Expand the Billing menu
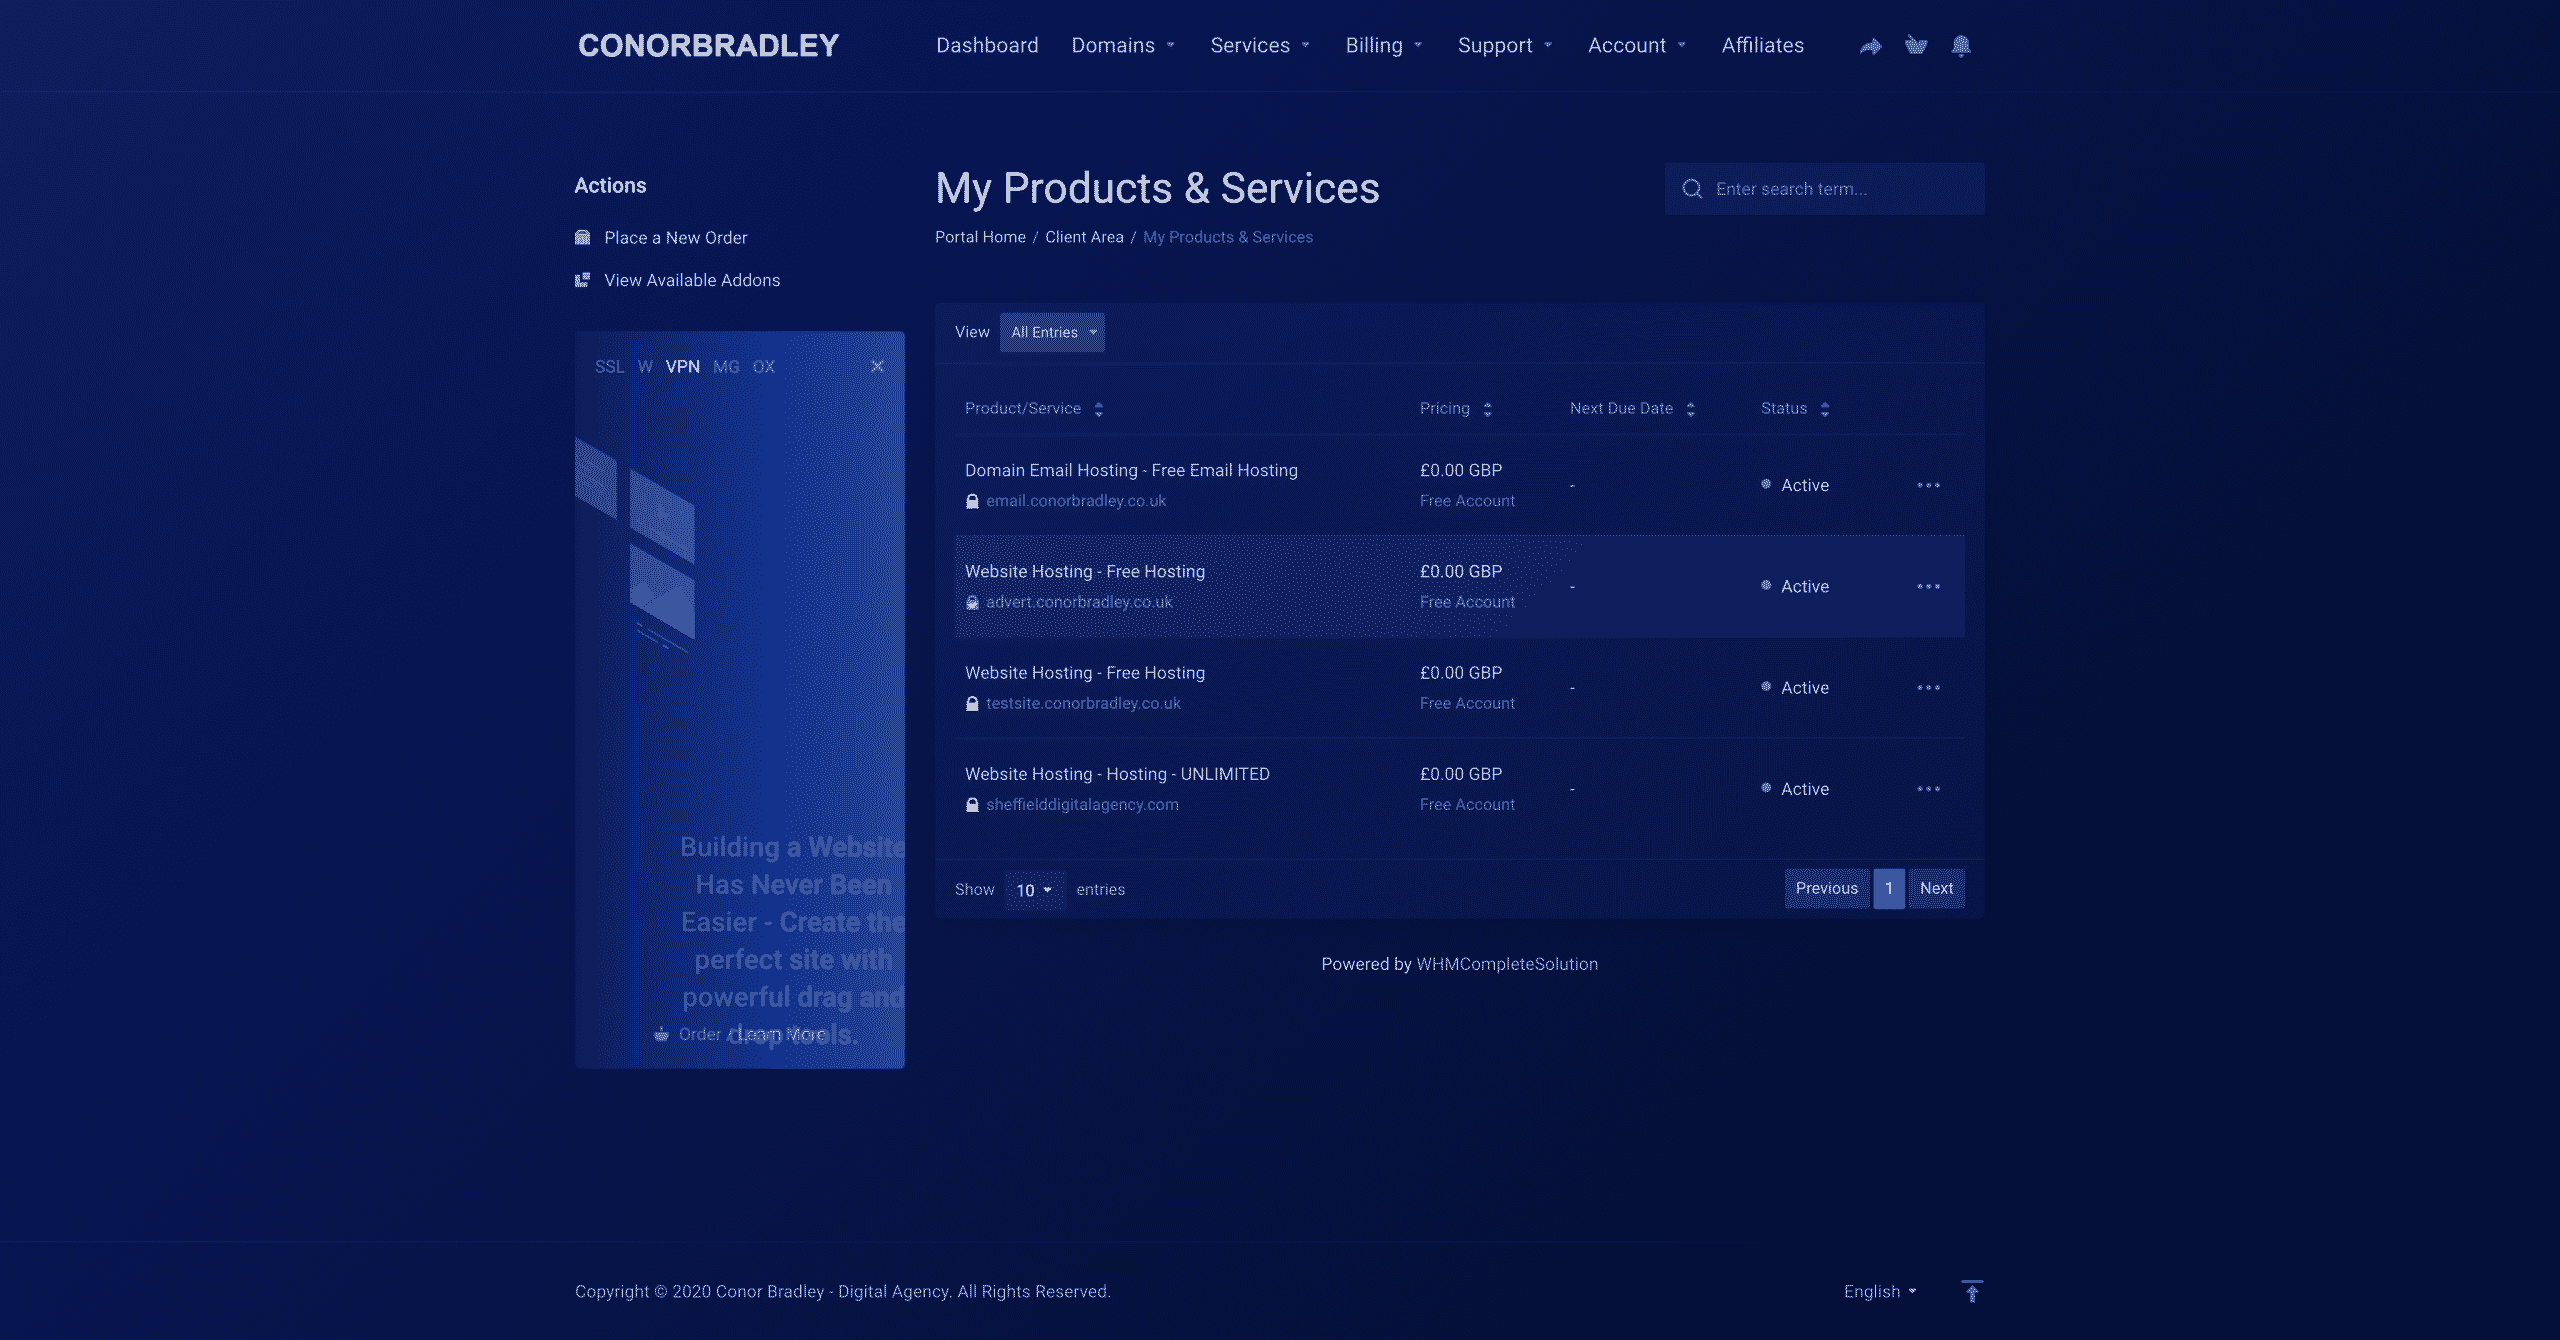This screenshot has height=1340, width=2560. click(x=1384, y=46)
